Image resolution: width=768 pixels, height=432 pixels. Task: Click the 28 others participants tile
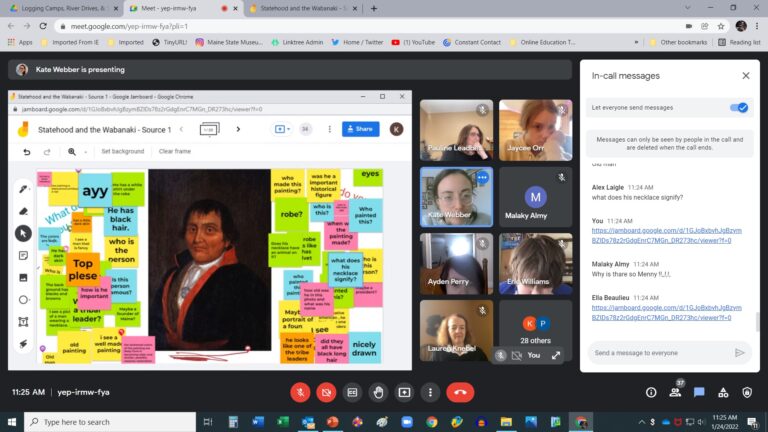pos(535,331)
